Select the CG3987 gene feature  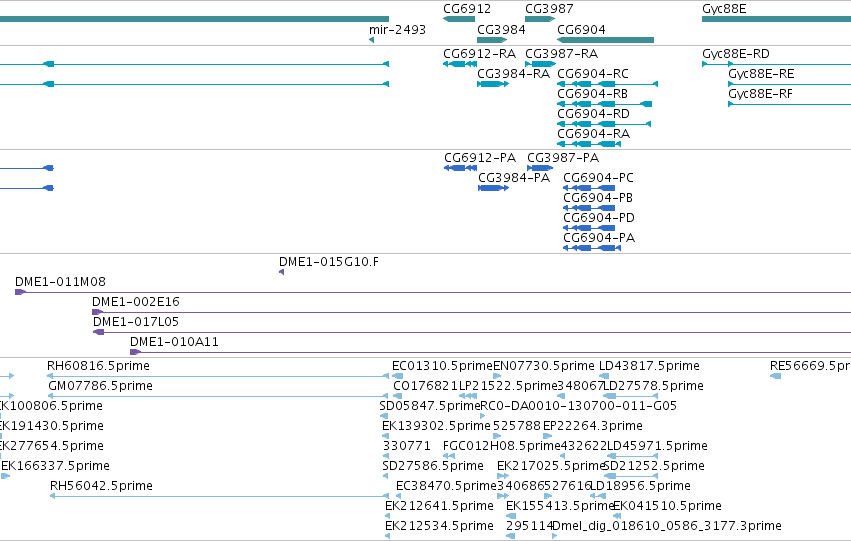pyautogui.click(x=540, y=19)
